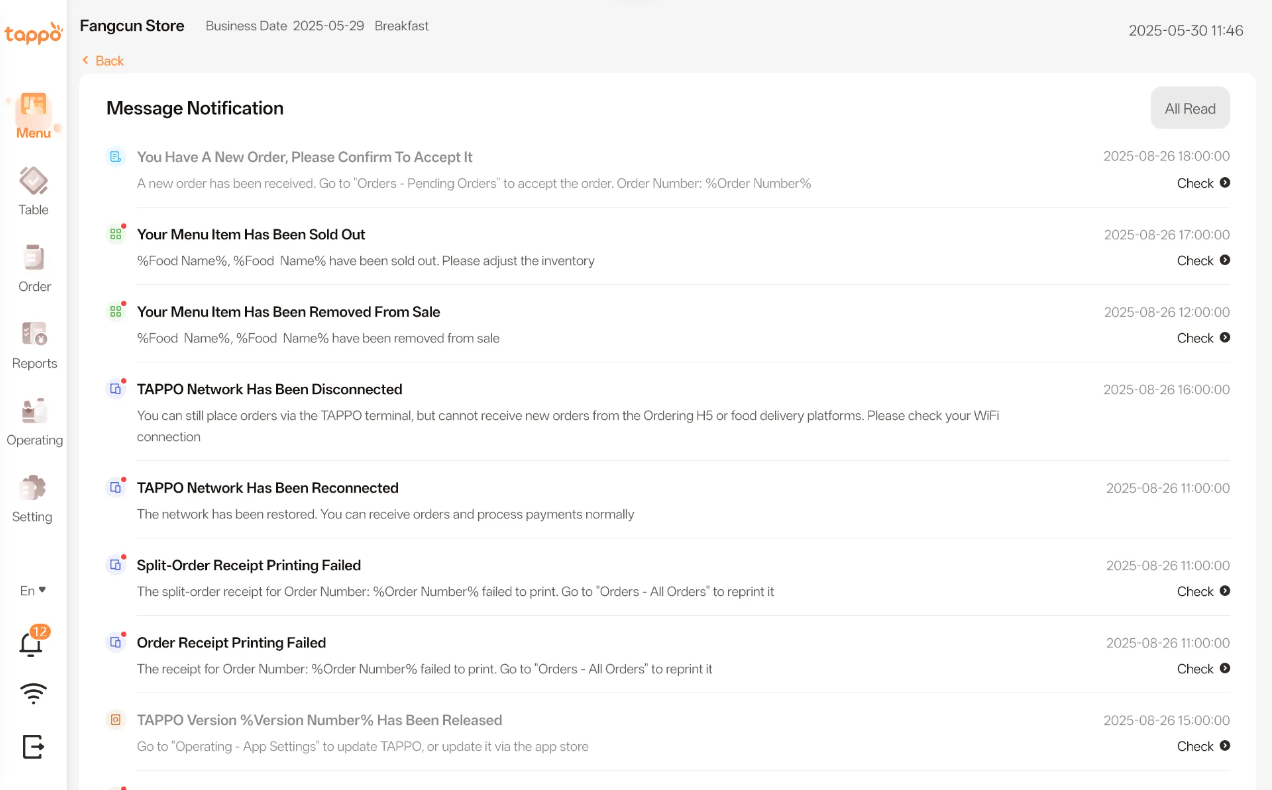
Task: Open the Table section icon
Action: pos(33,182)
